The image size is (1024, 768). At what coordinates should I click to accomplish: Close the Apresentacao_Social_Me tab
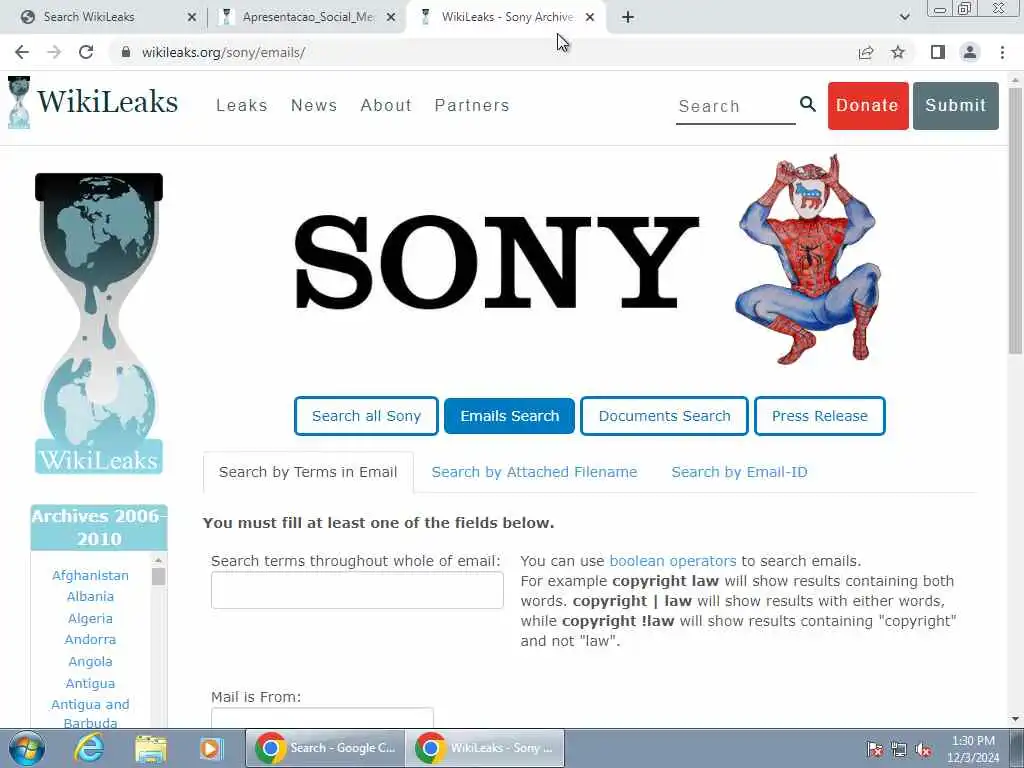391,17
